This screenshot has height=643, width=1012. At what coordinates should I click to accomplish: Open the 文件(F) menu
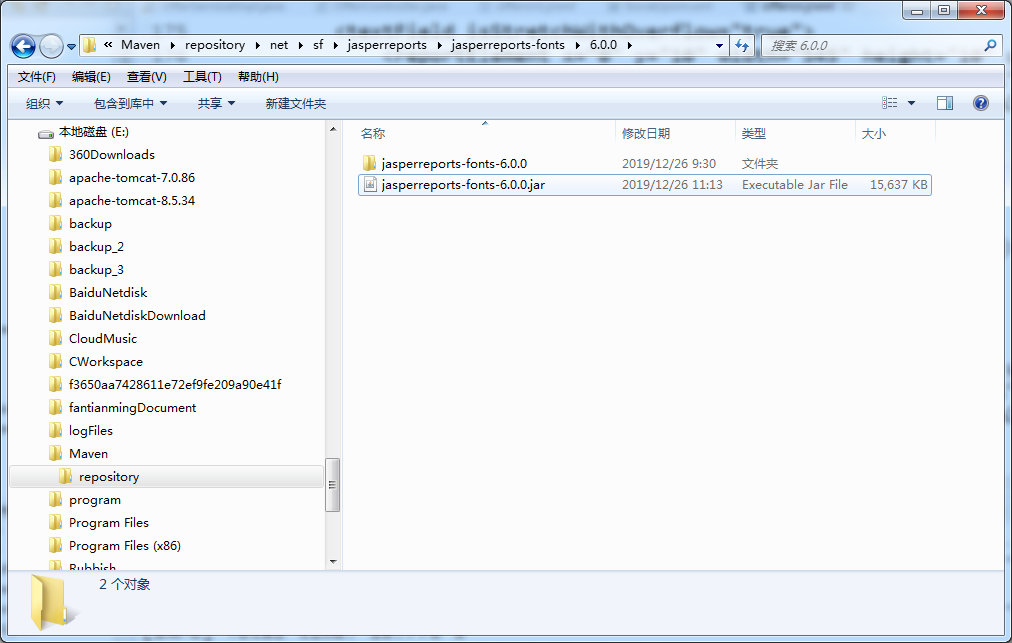point(36,77)
